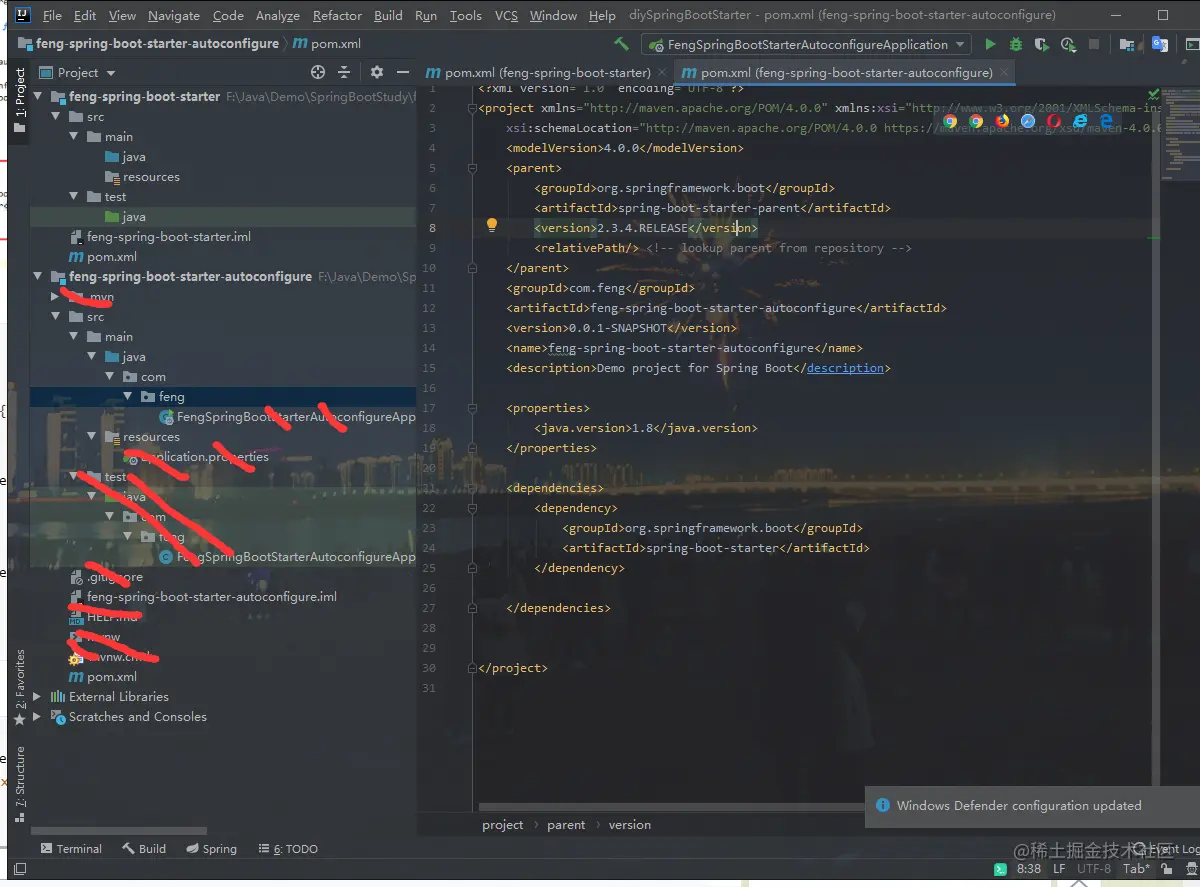Click the project breadcrumb below the editor
Image resolution: width=1200 pixels, height=887 pixels.
[x=502, y=825]
